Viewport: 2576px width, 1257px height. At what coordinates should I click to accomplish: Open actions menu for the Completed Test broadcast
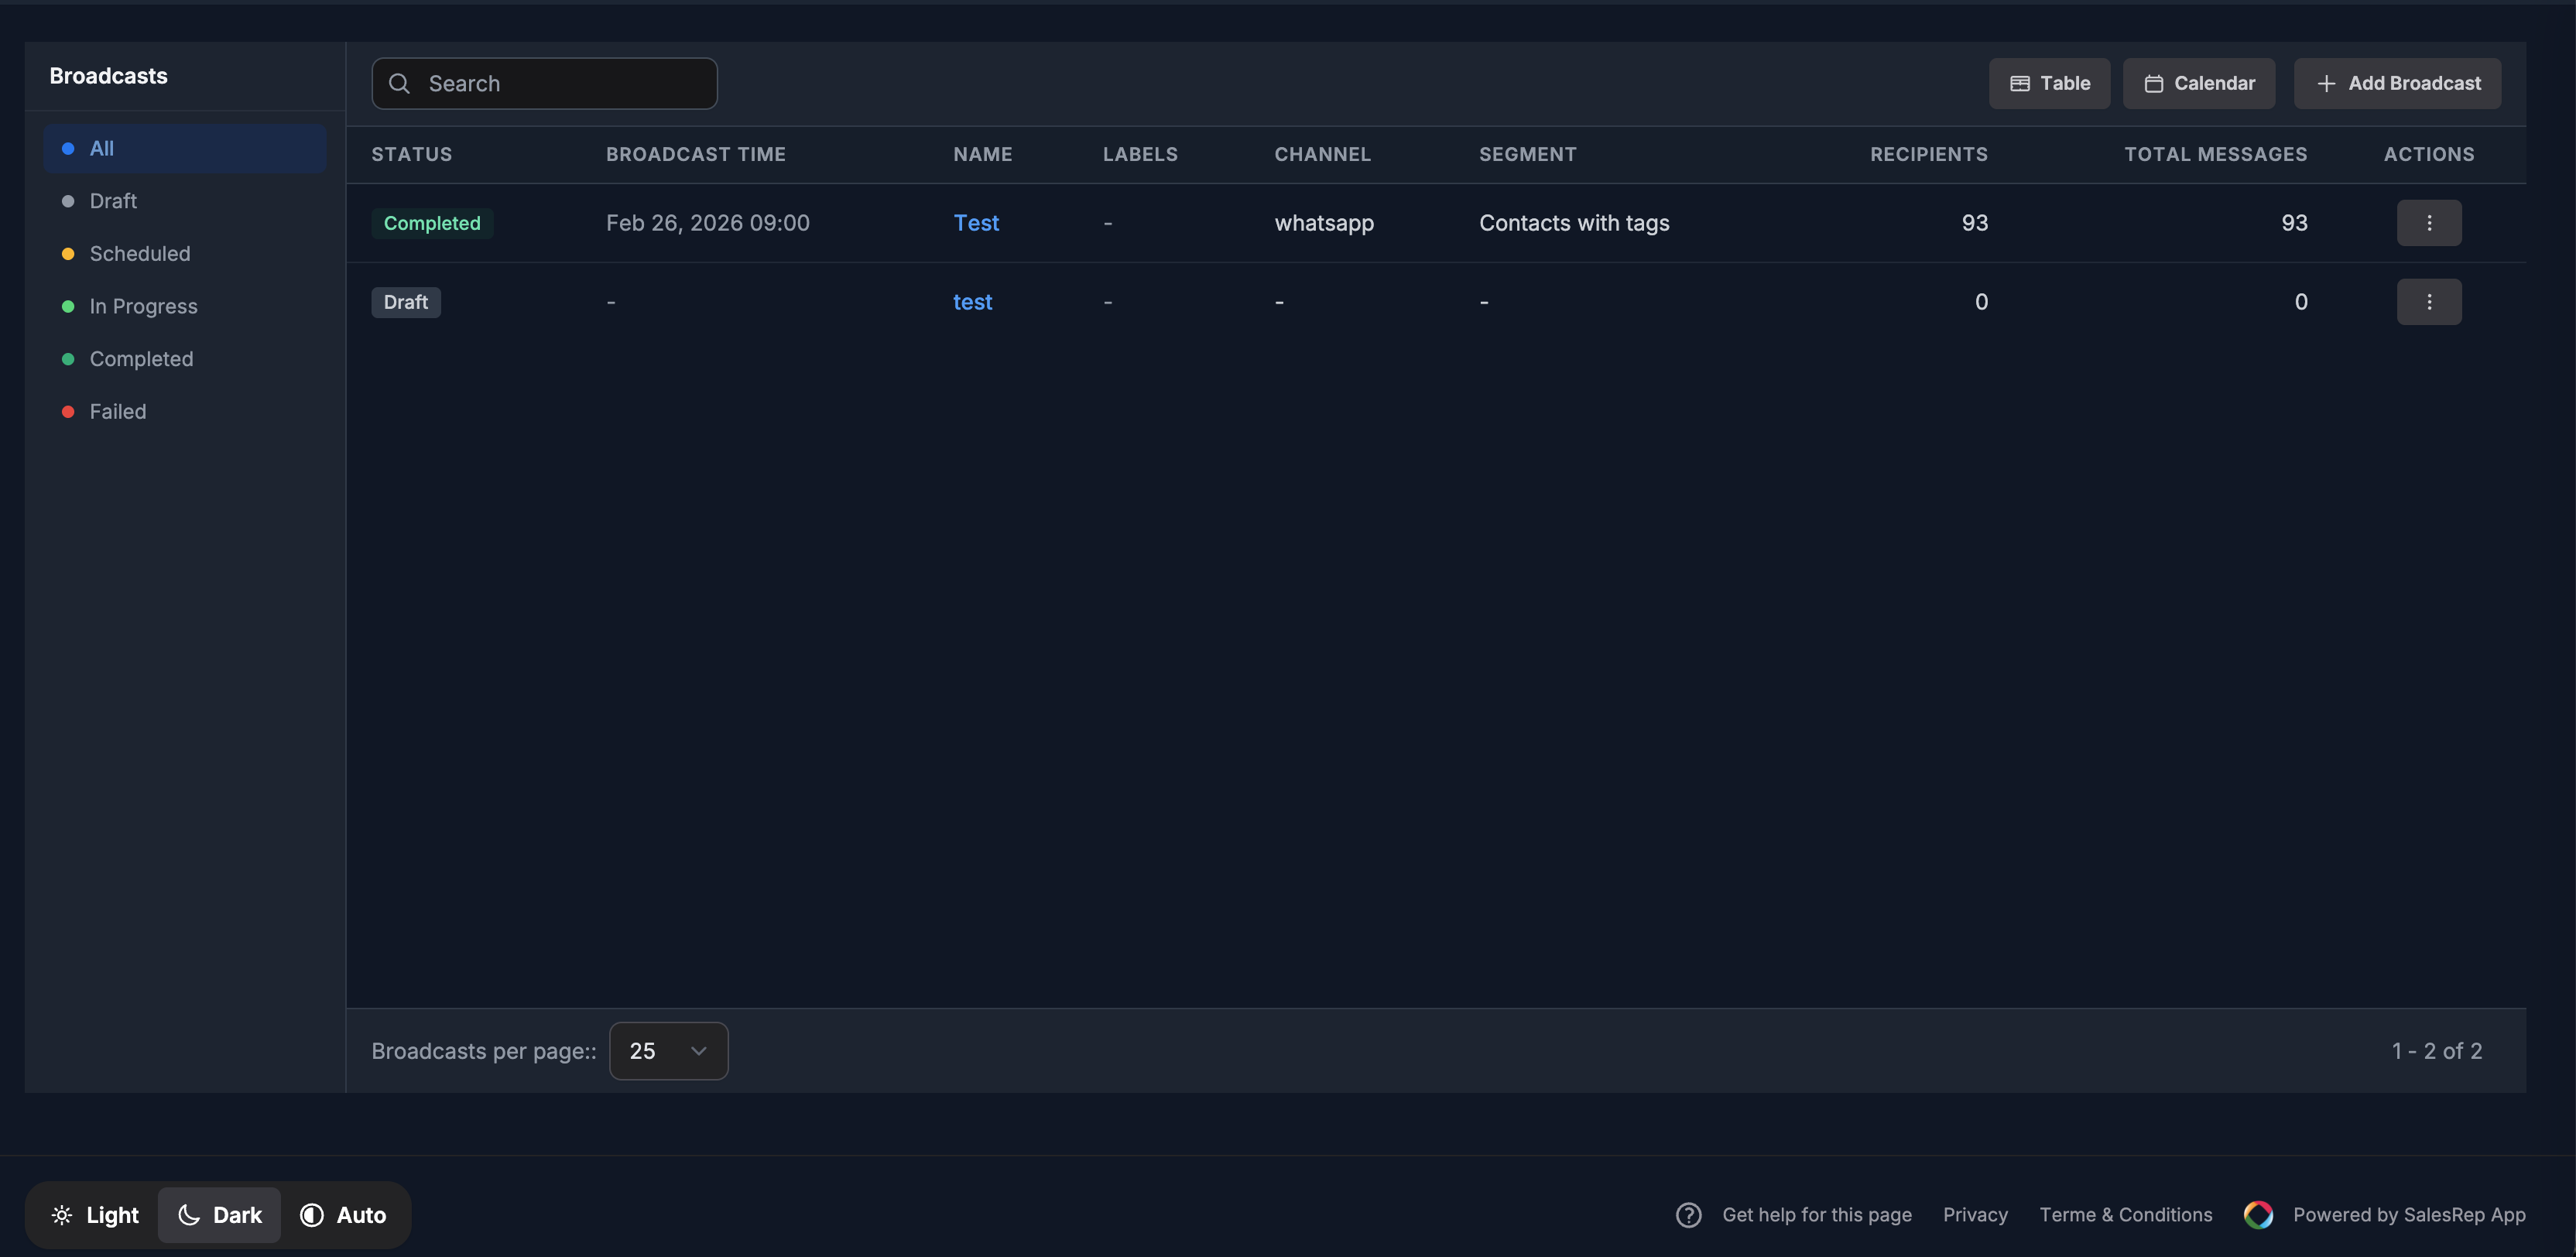point(2428,223)
